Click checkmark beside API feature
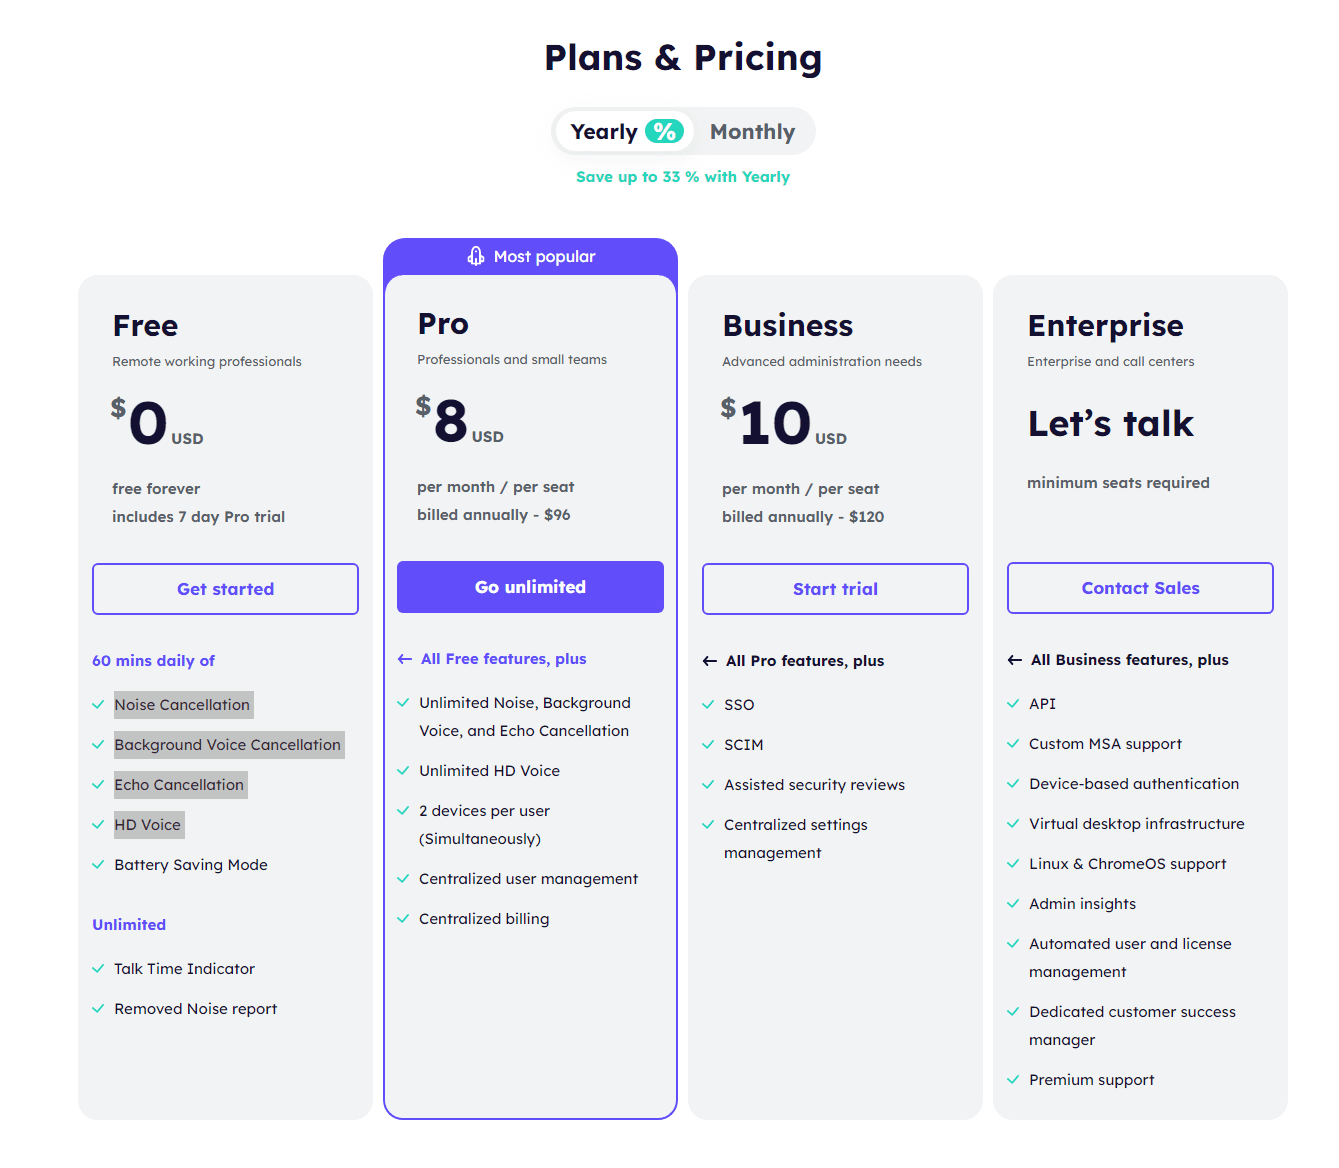The height and width of the screenshot is (1168, 1339). 1013,704
